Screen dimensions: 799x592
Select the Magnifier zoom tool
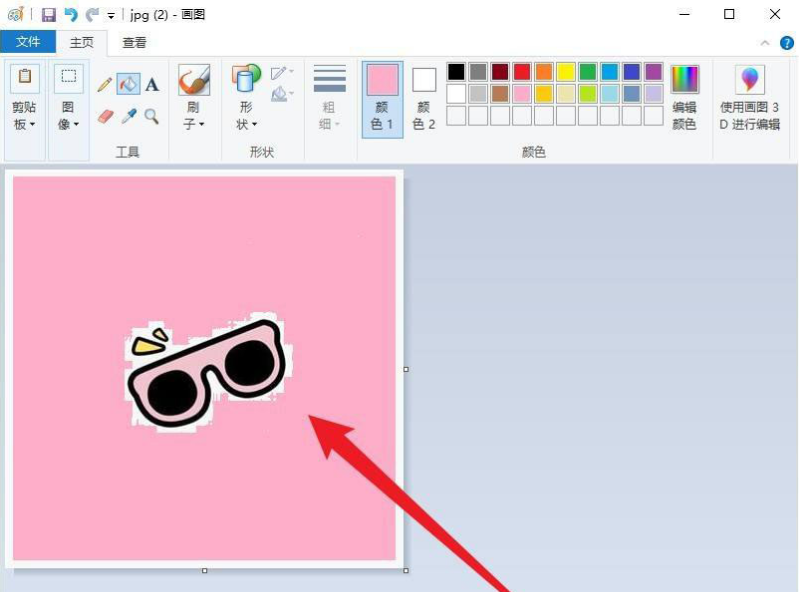tap(152, 117)
